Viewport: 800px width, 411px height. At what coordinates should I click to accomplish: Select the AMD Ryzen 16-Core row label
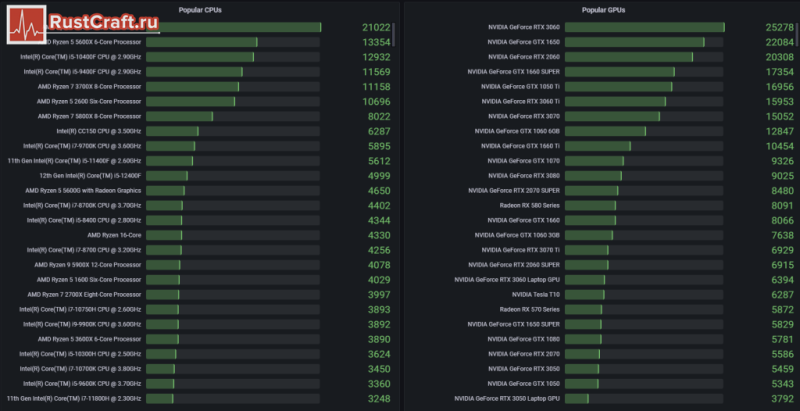pos(114,235)
